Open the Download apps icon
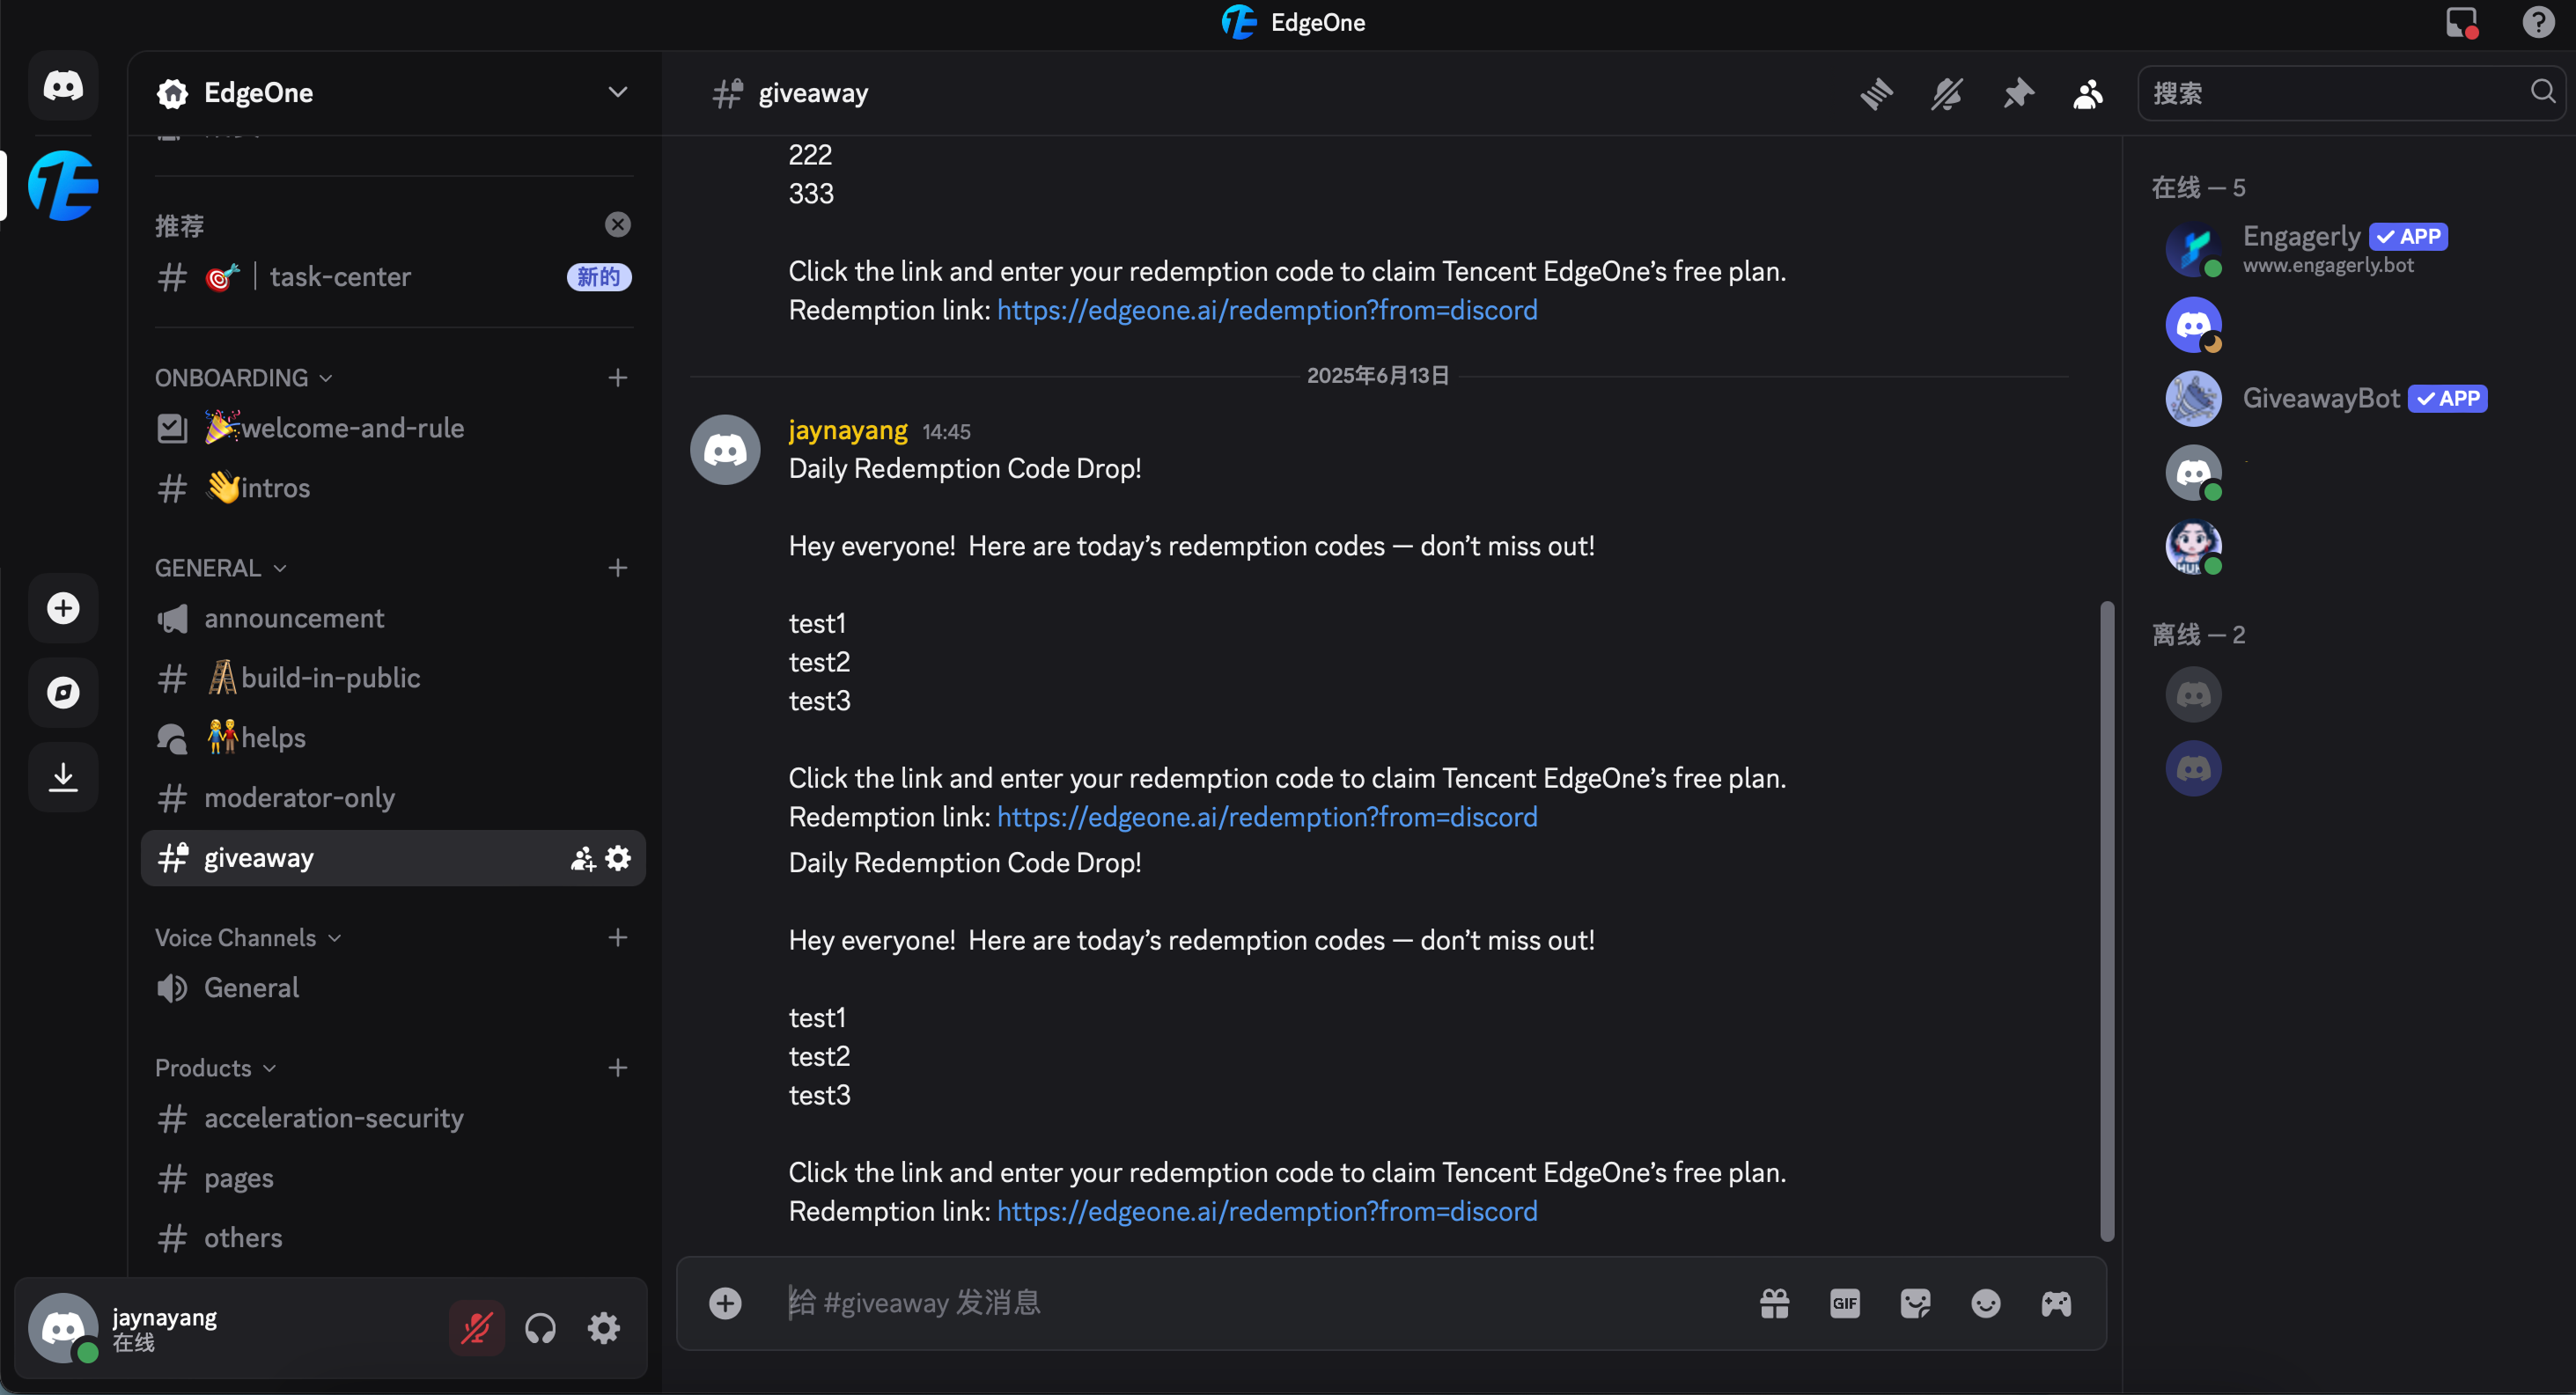 coord(63,777)
